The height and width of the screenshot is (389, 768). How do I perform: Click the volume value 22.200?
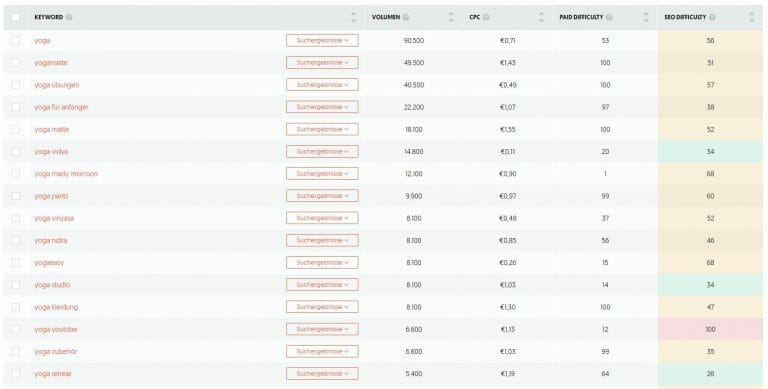[x=414, y=107]
